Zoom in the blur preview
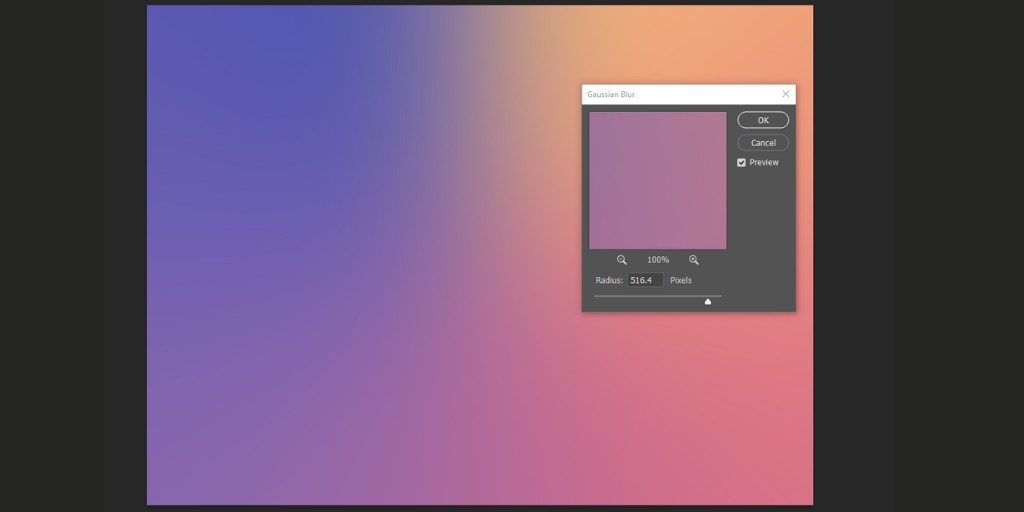1024x512 pixels. point(694,260)
